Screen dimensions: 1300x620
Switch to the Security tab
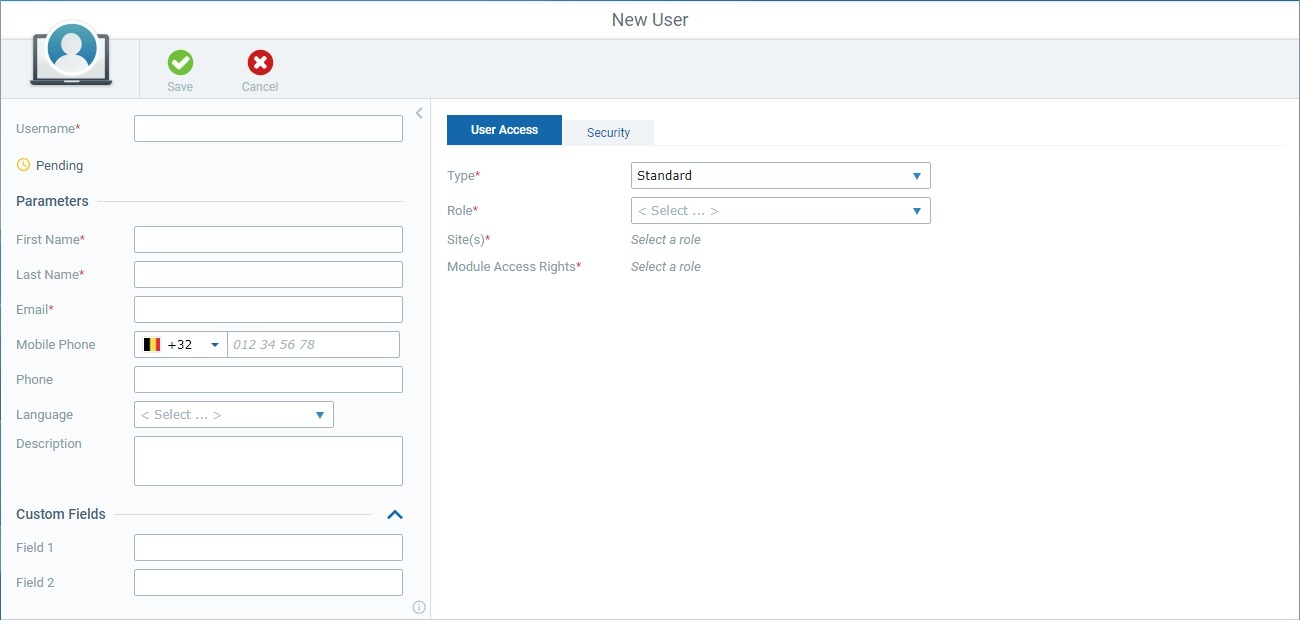(x=608, y=132)
